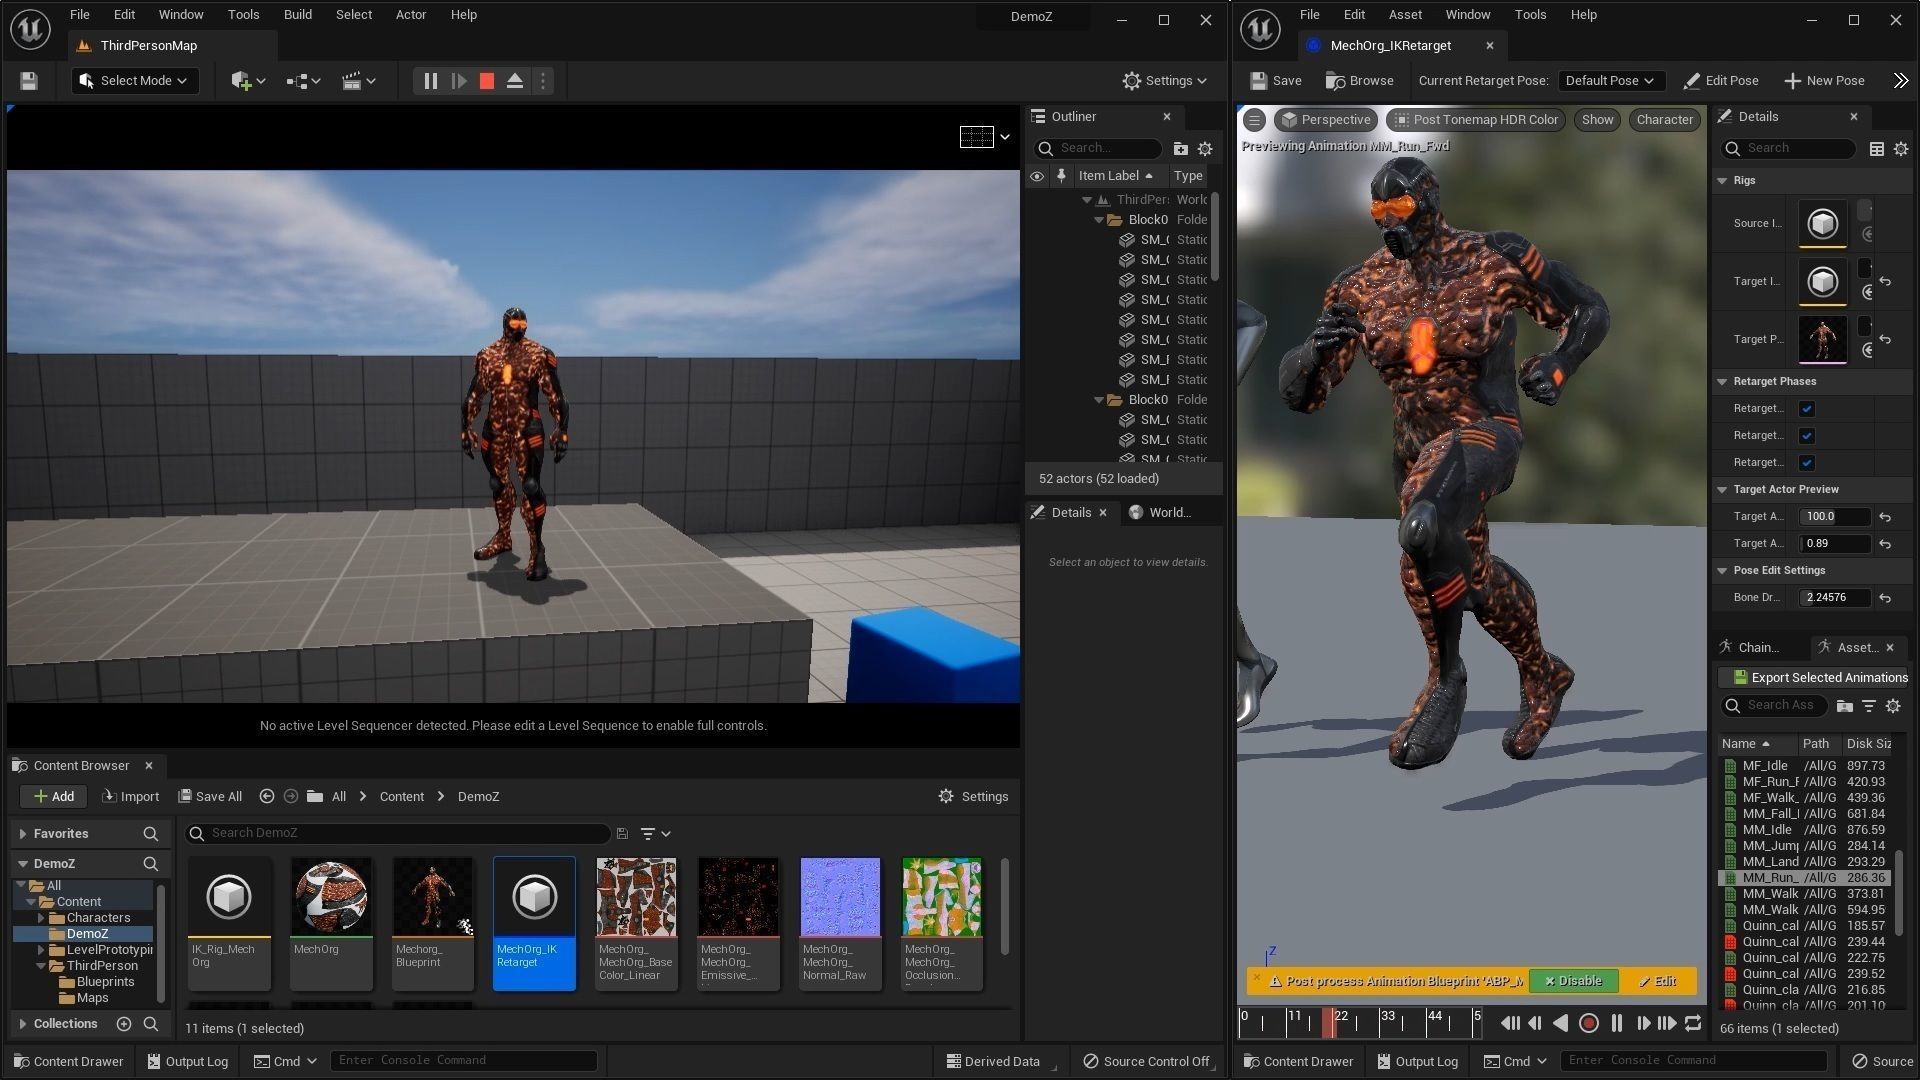Pause the play-in-editor simulation
Screen dimensions: 1920x1080
pos(430,81)
